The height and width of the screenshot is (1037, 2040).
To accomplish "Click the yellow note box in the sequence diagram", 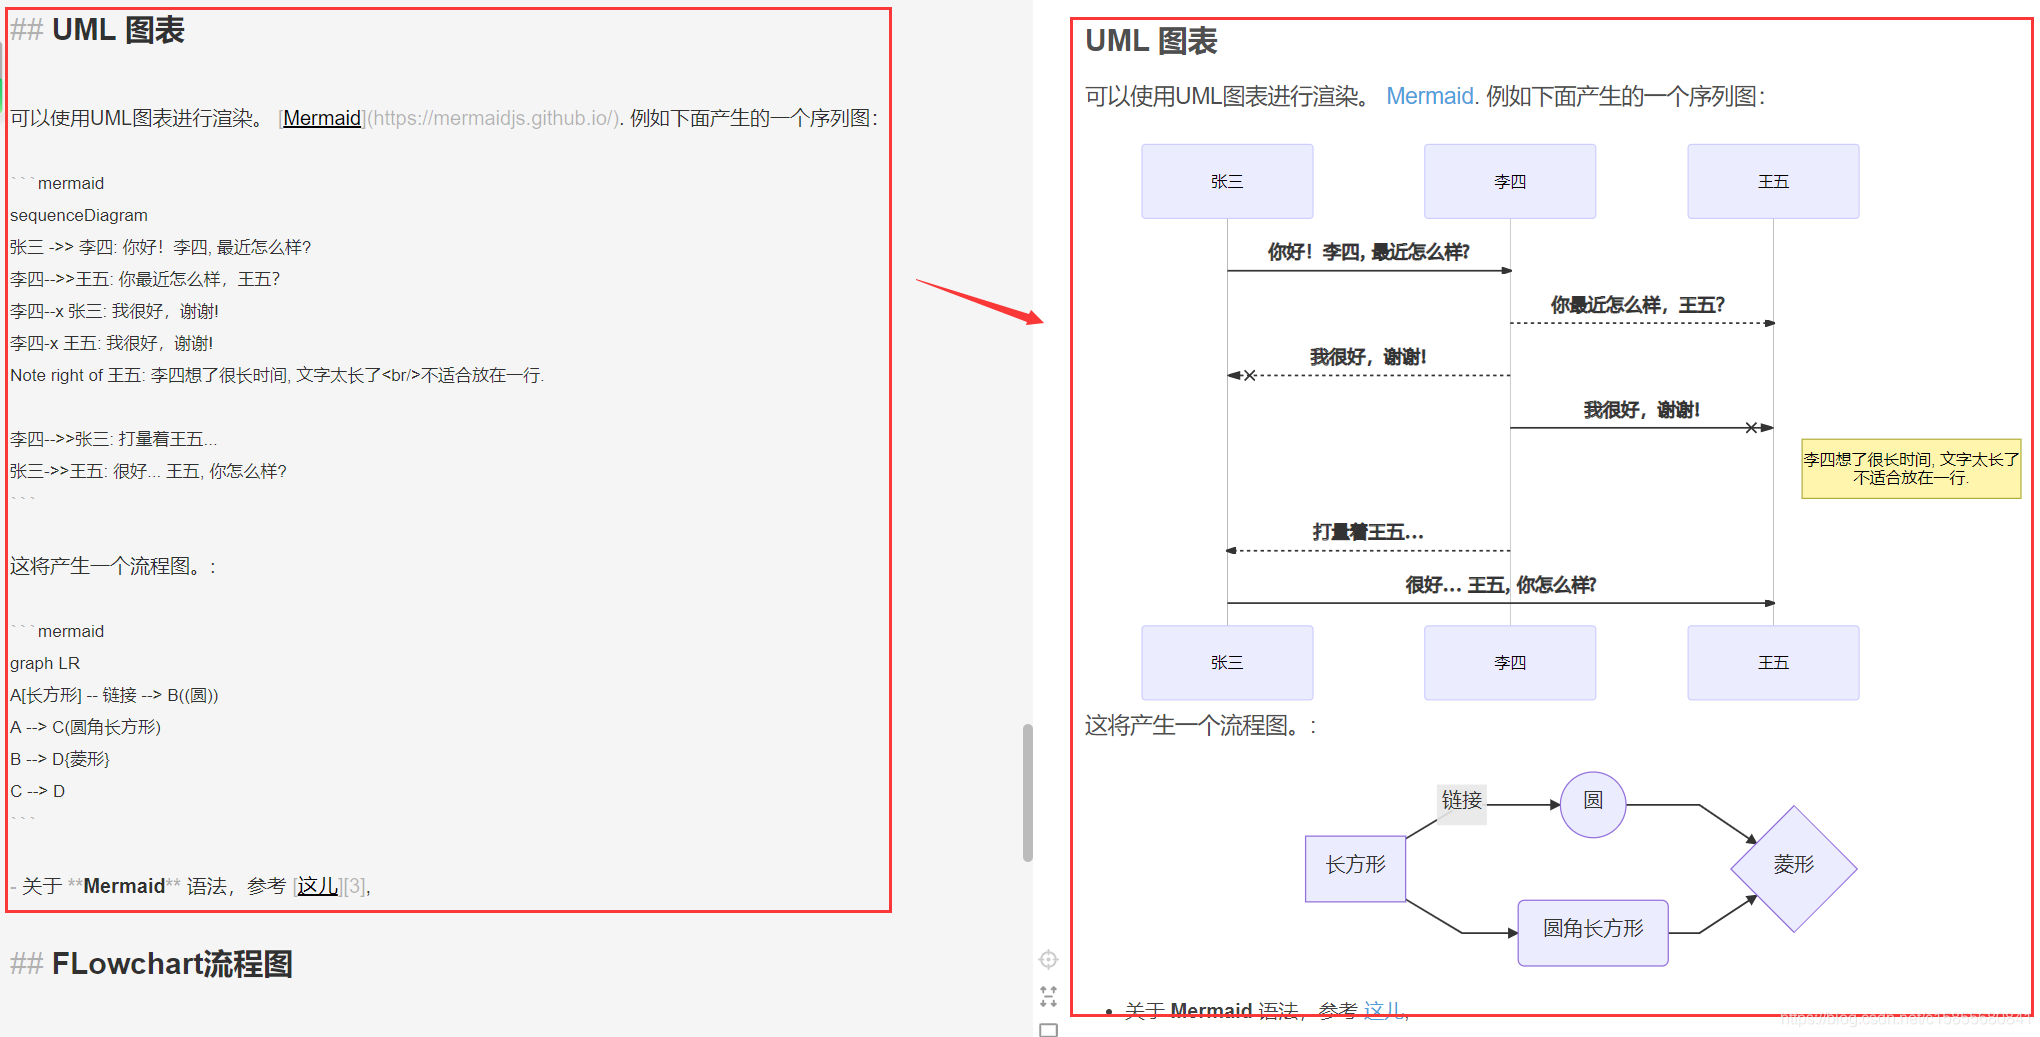I will pyautogui.click(x=1911, y=469).
